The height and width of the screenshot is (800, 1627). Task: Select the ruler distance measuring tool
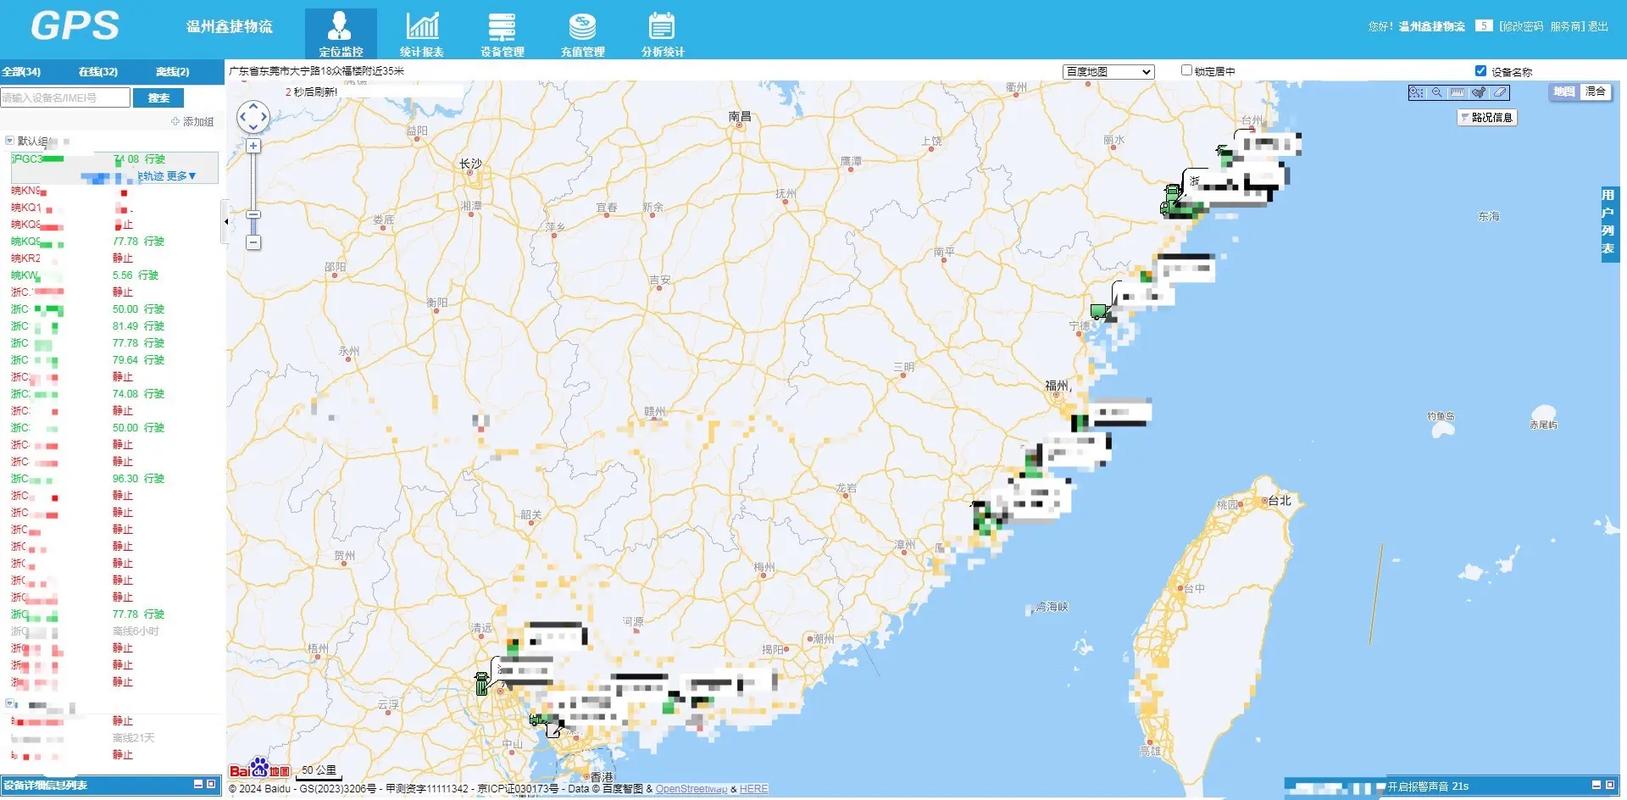click(1457, 92)
